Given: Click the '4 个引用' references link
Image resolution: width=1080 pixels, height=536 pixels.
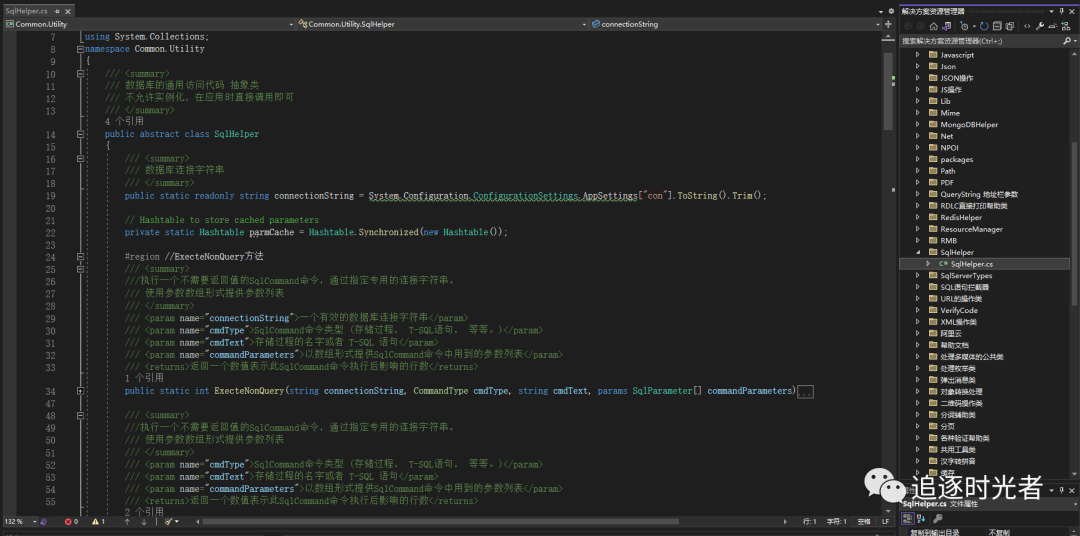Looking at the screenshot, I should point(124,121).
